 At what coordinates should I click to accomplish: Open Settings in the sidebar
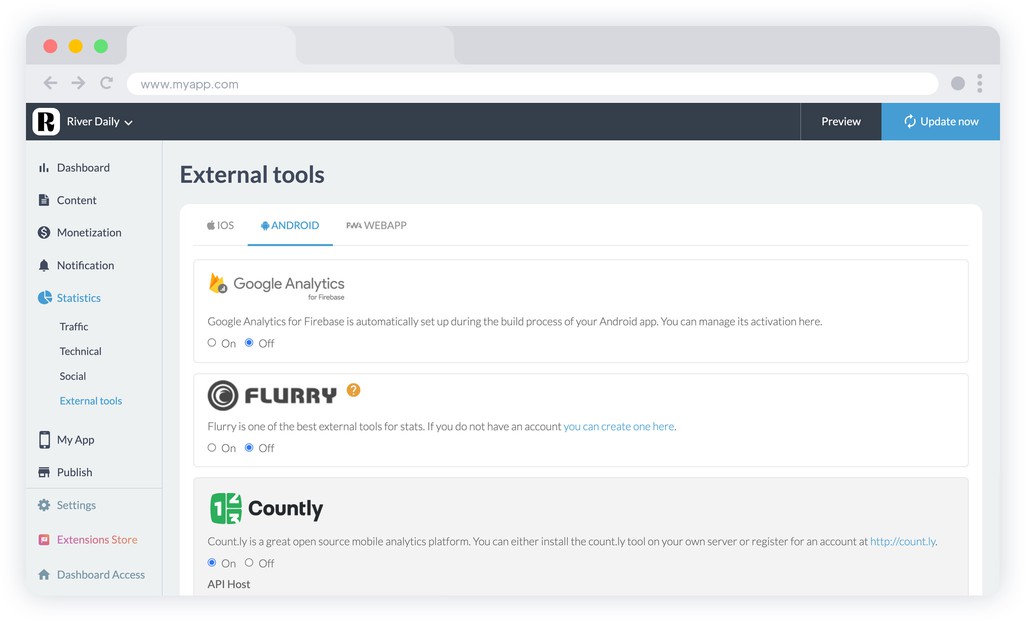tap(76, 505)
